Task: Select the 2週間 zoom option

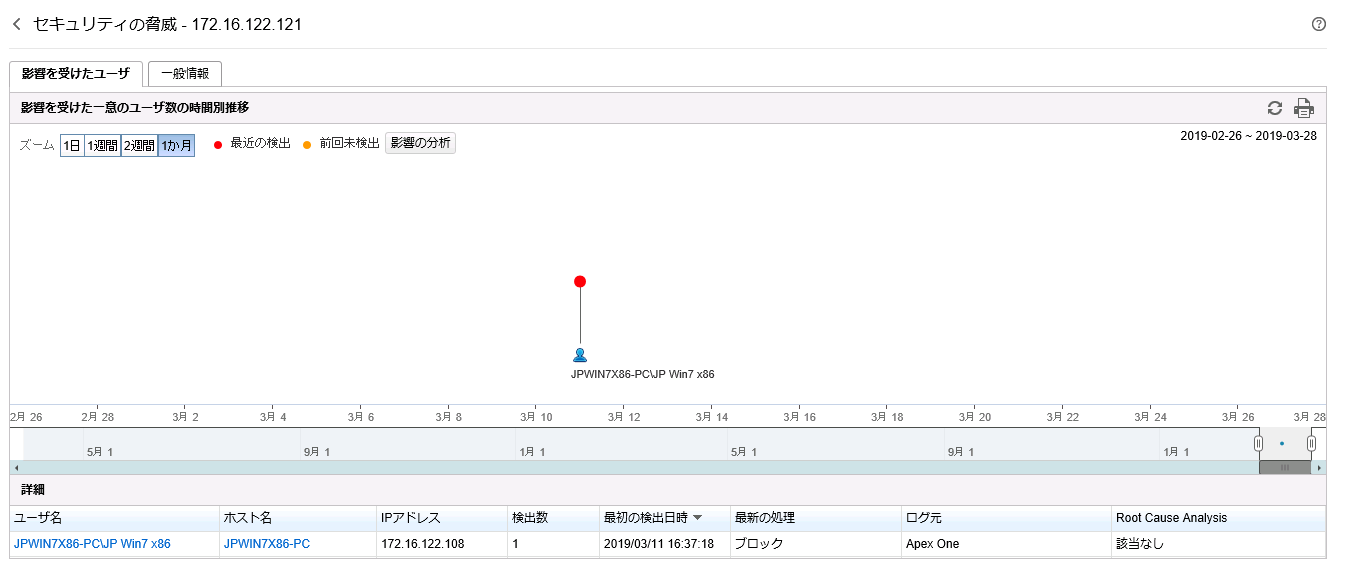Action: click(x=139, y=145)
